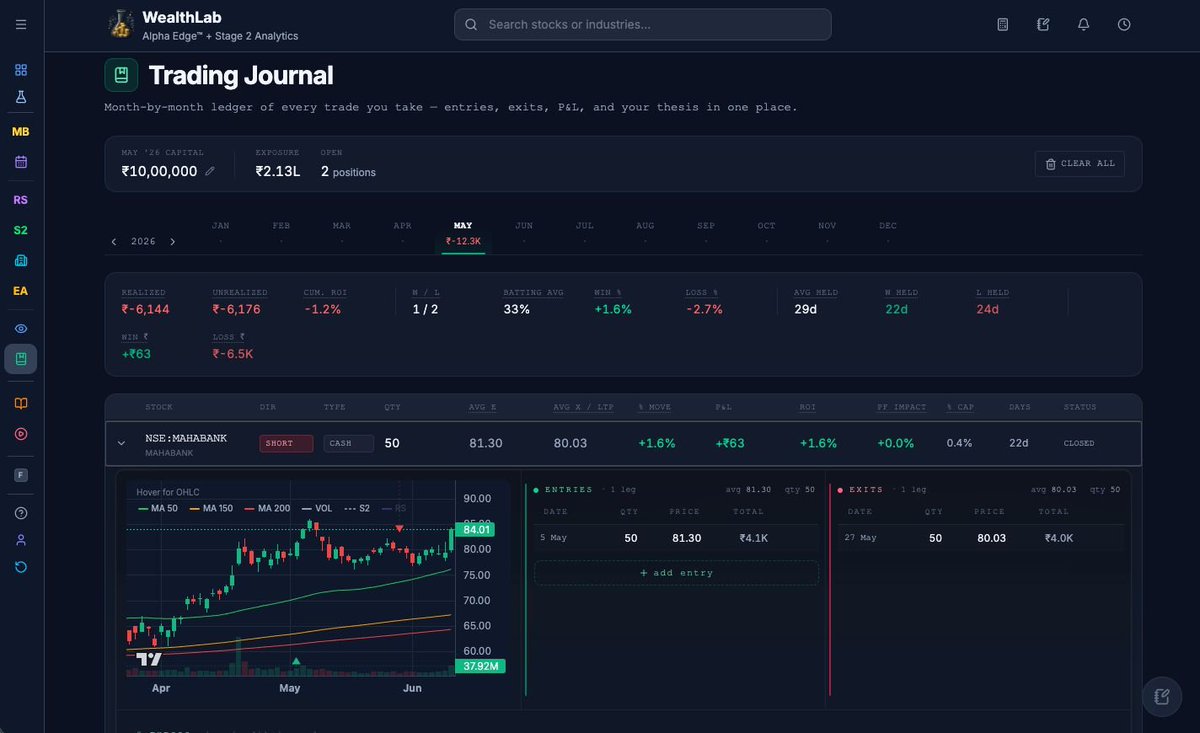Click the BATTING AVG stat label
Viewport: 1200px width, 733px height.
point(534,293)
